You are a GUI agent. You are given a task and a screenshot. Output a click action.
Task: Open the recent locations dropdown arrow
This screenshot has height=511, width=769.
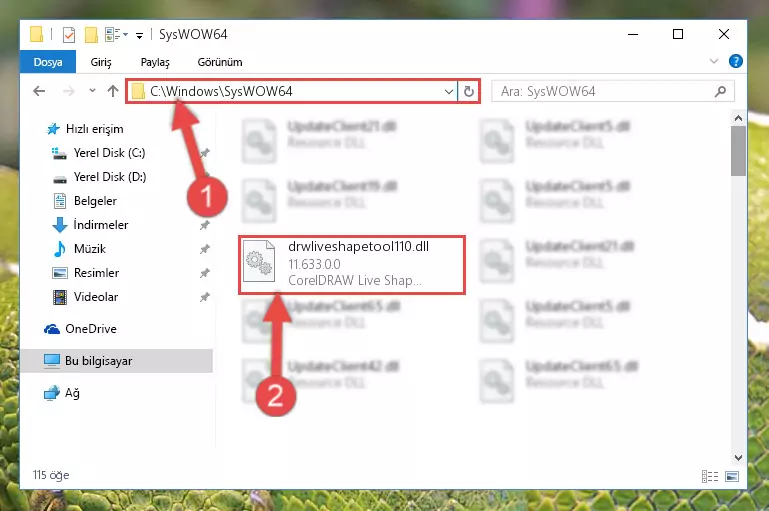tap(92, 91)
